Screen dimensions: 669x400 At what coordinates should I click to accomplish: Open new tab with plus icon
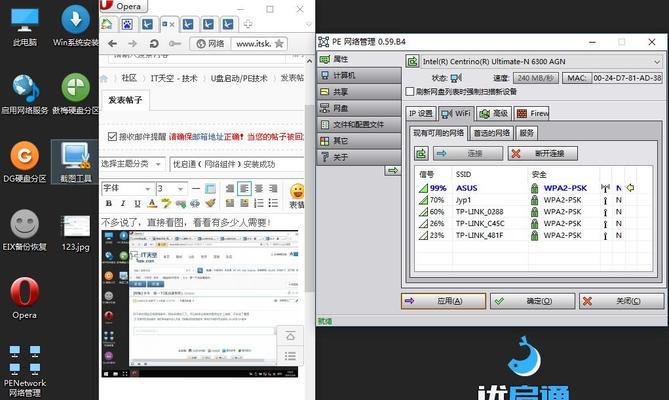(248, 24)
